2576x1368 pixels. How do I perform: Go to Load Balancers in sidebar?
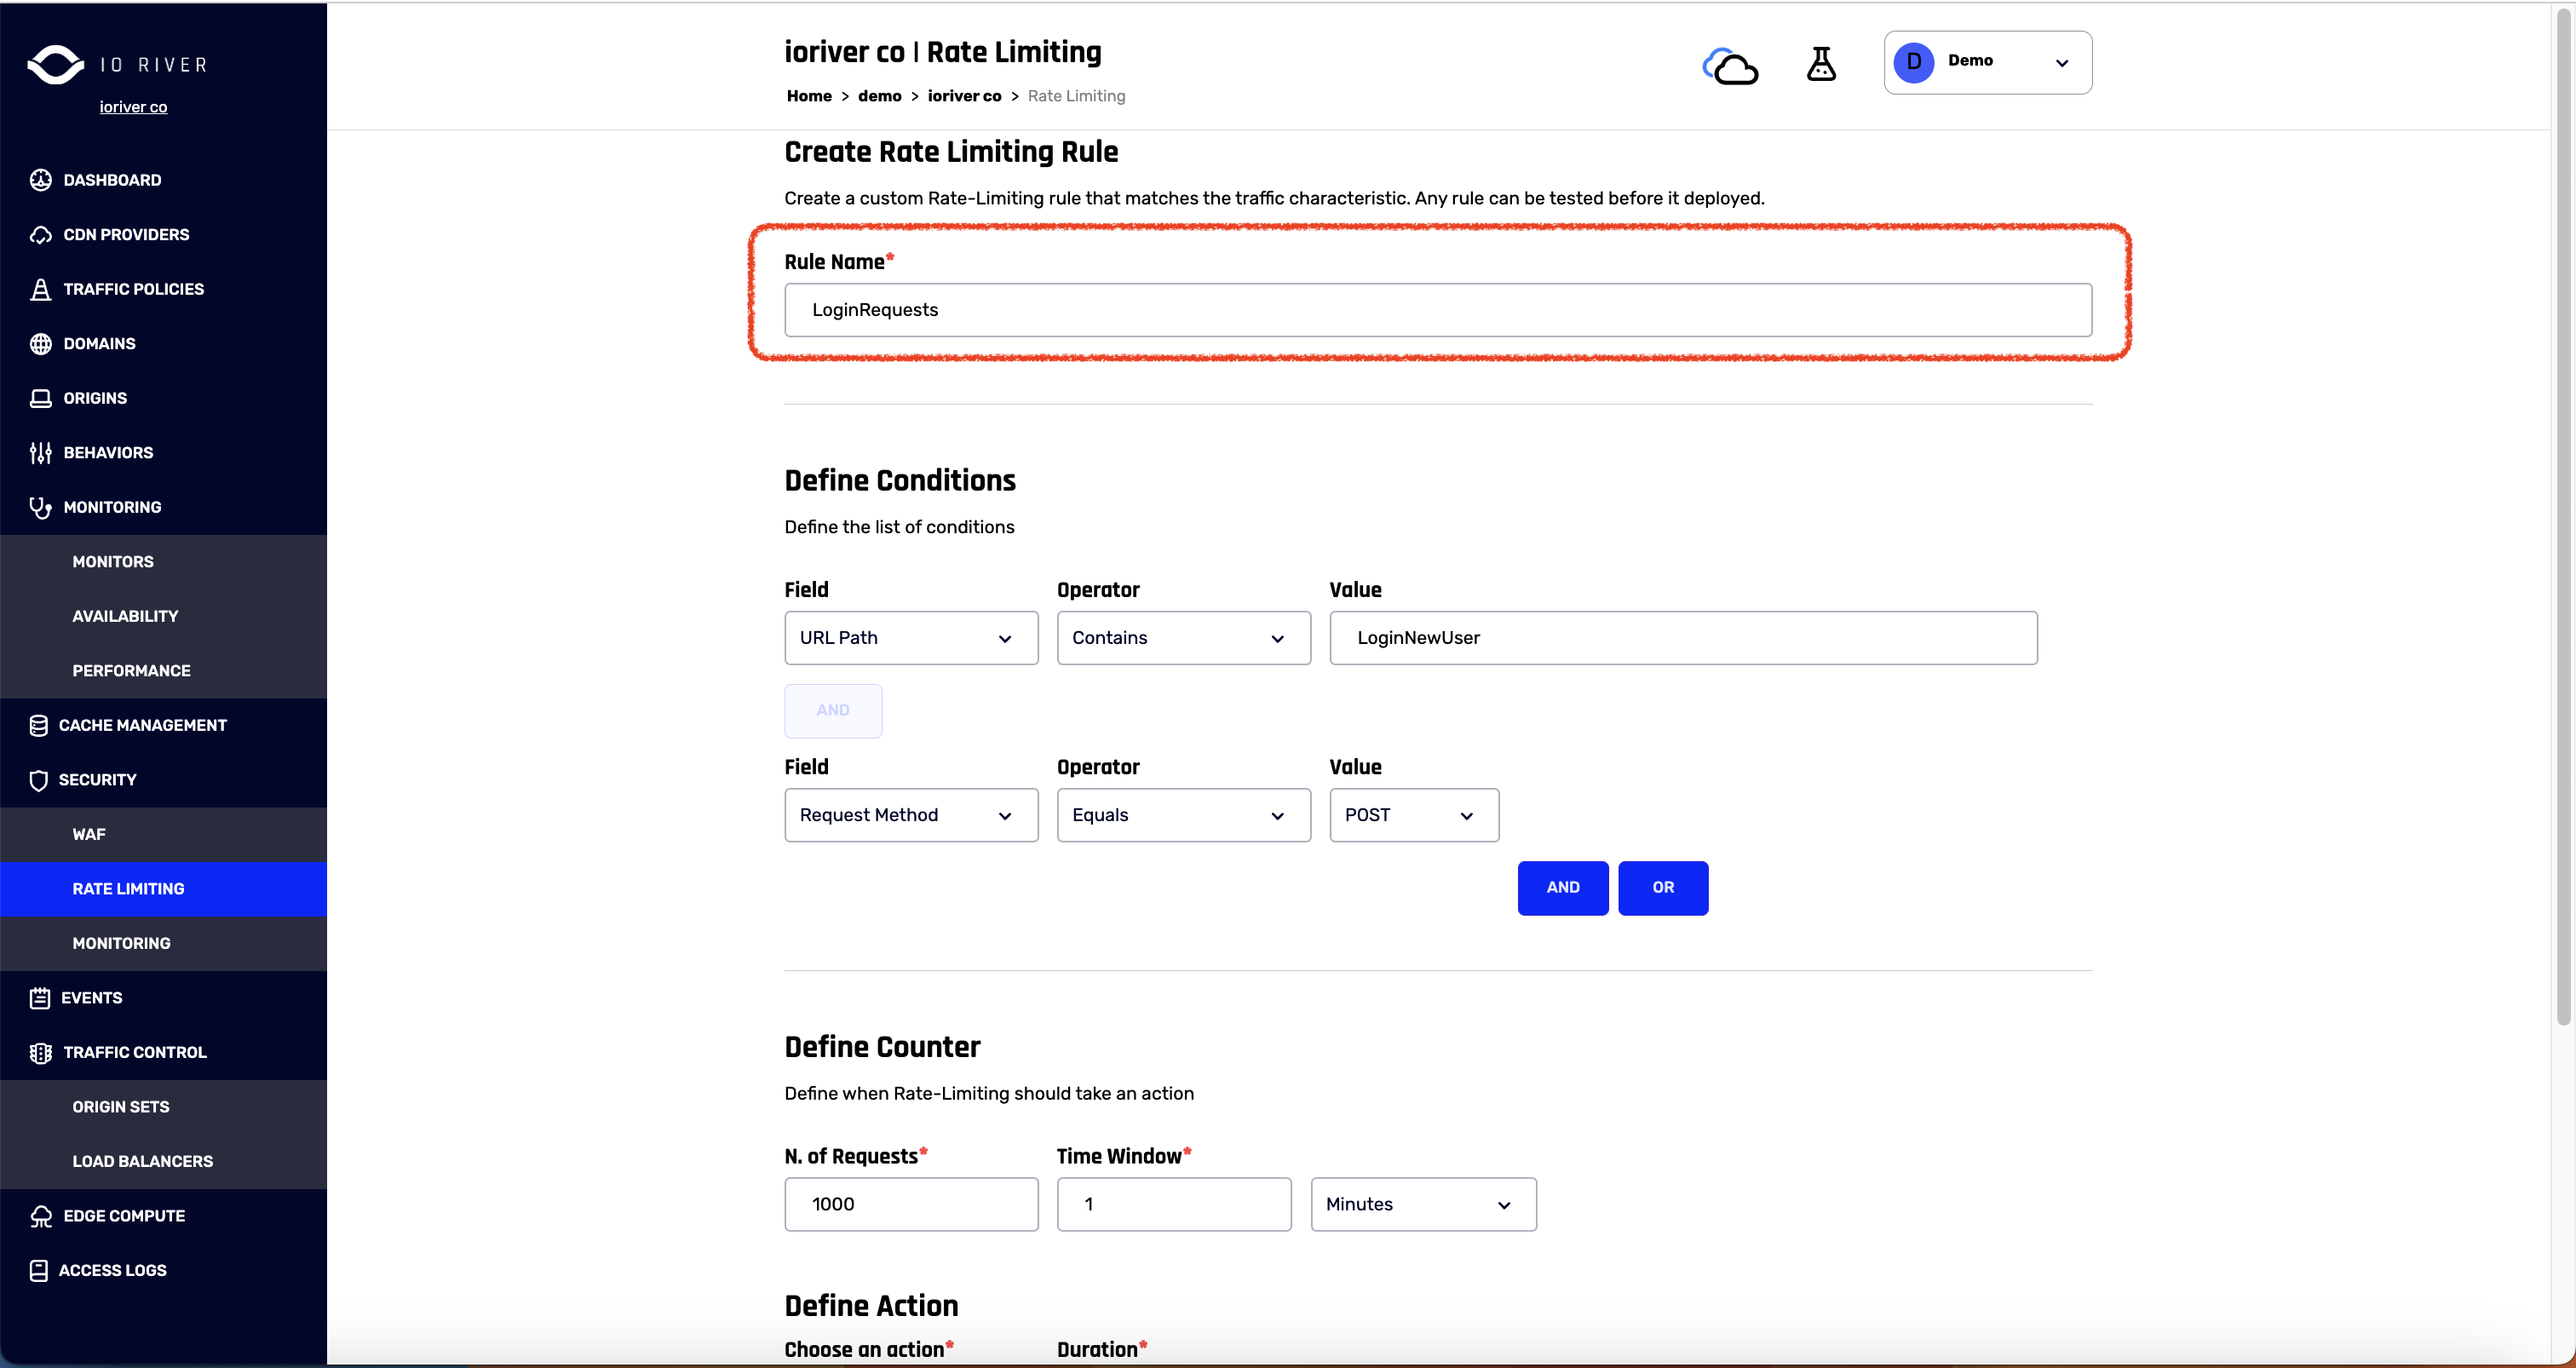(x=142, y=1161)
